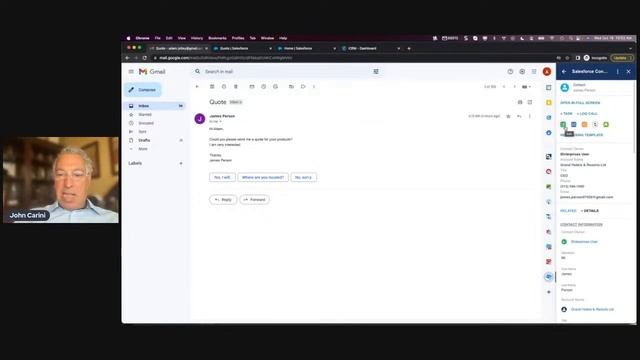The height and width of the screenshot is (360, 640).
Task: Choose 'Where are you located?' smart reply
Action: pos(263,178)
